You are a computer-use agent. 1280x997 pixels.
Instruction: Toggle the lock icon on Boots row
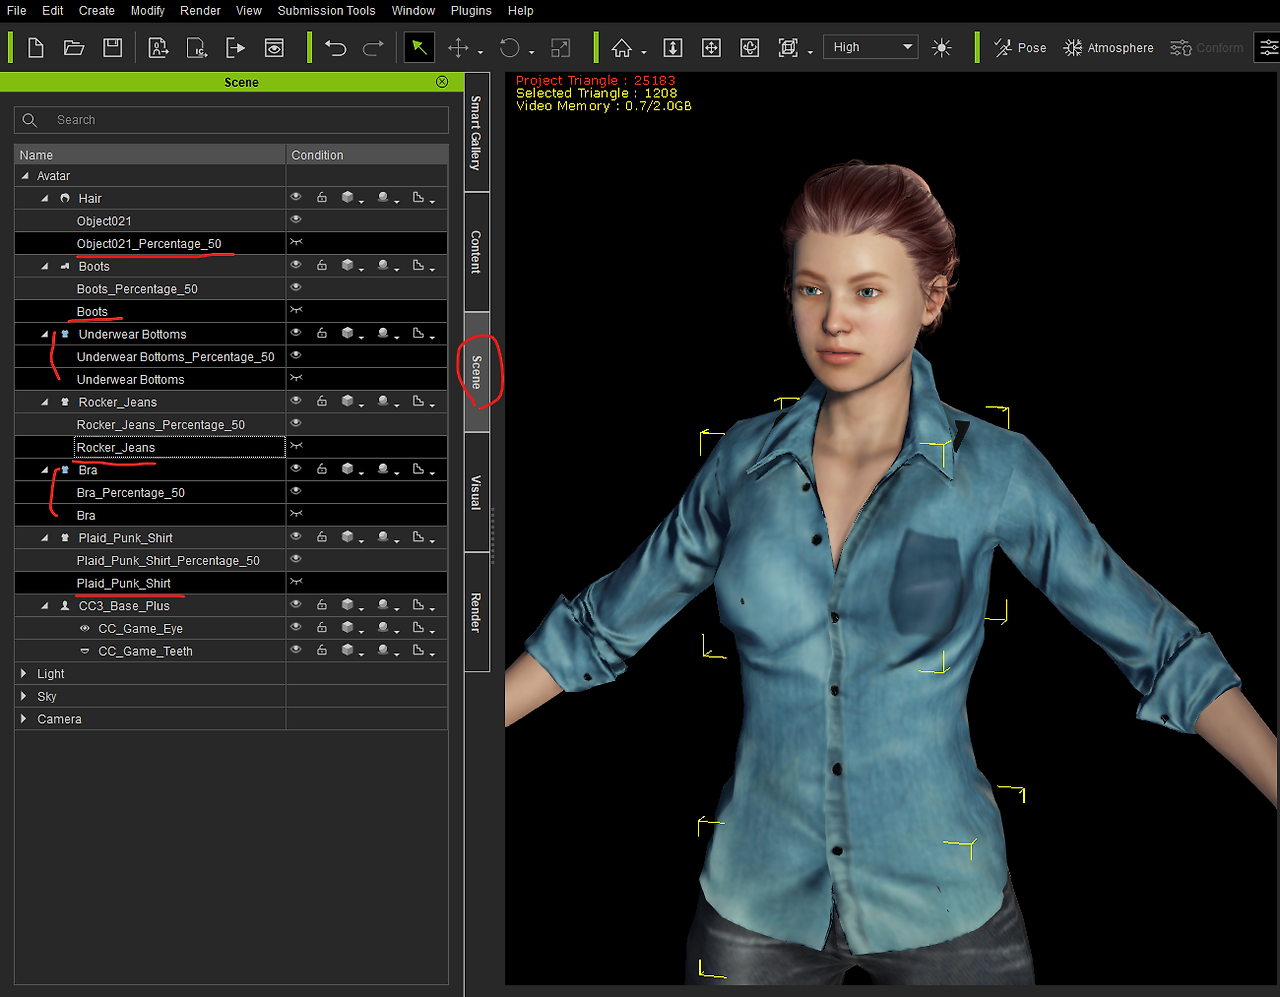point(322,266)
